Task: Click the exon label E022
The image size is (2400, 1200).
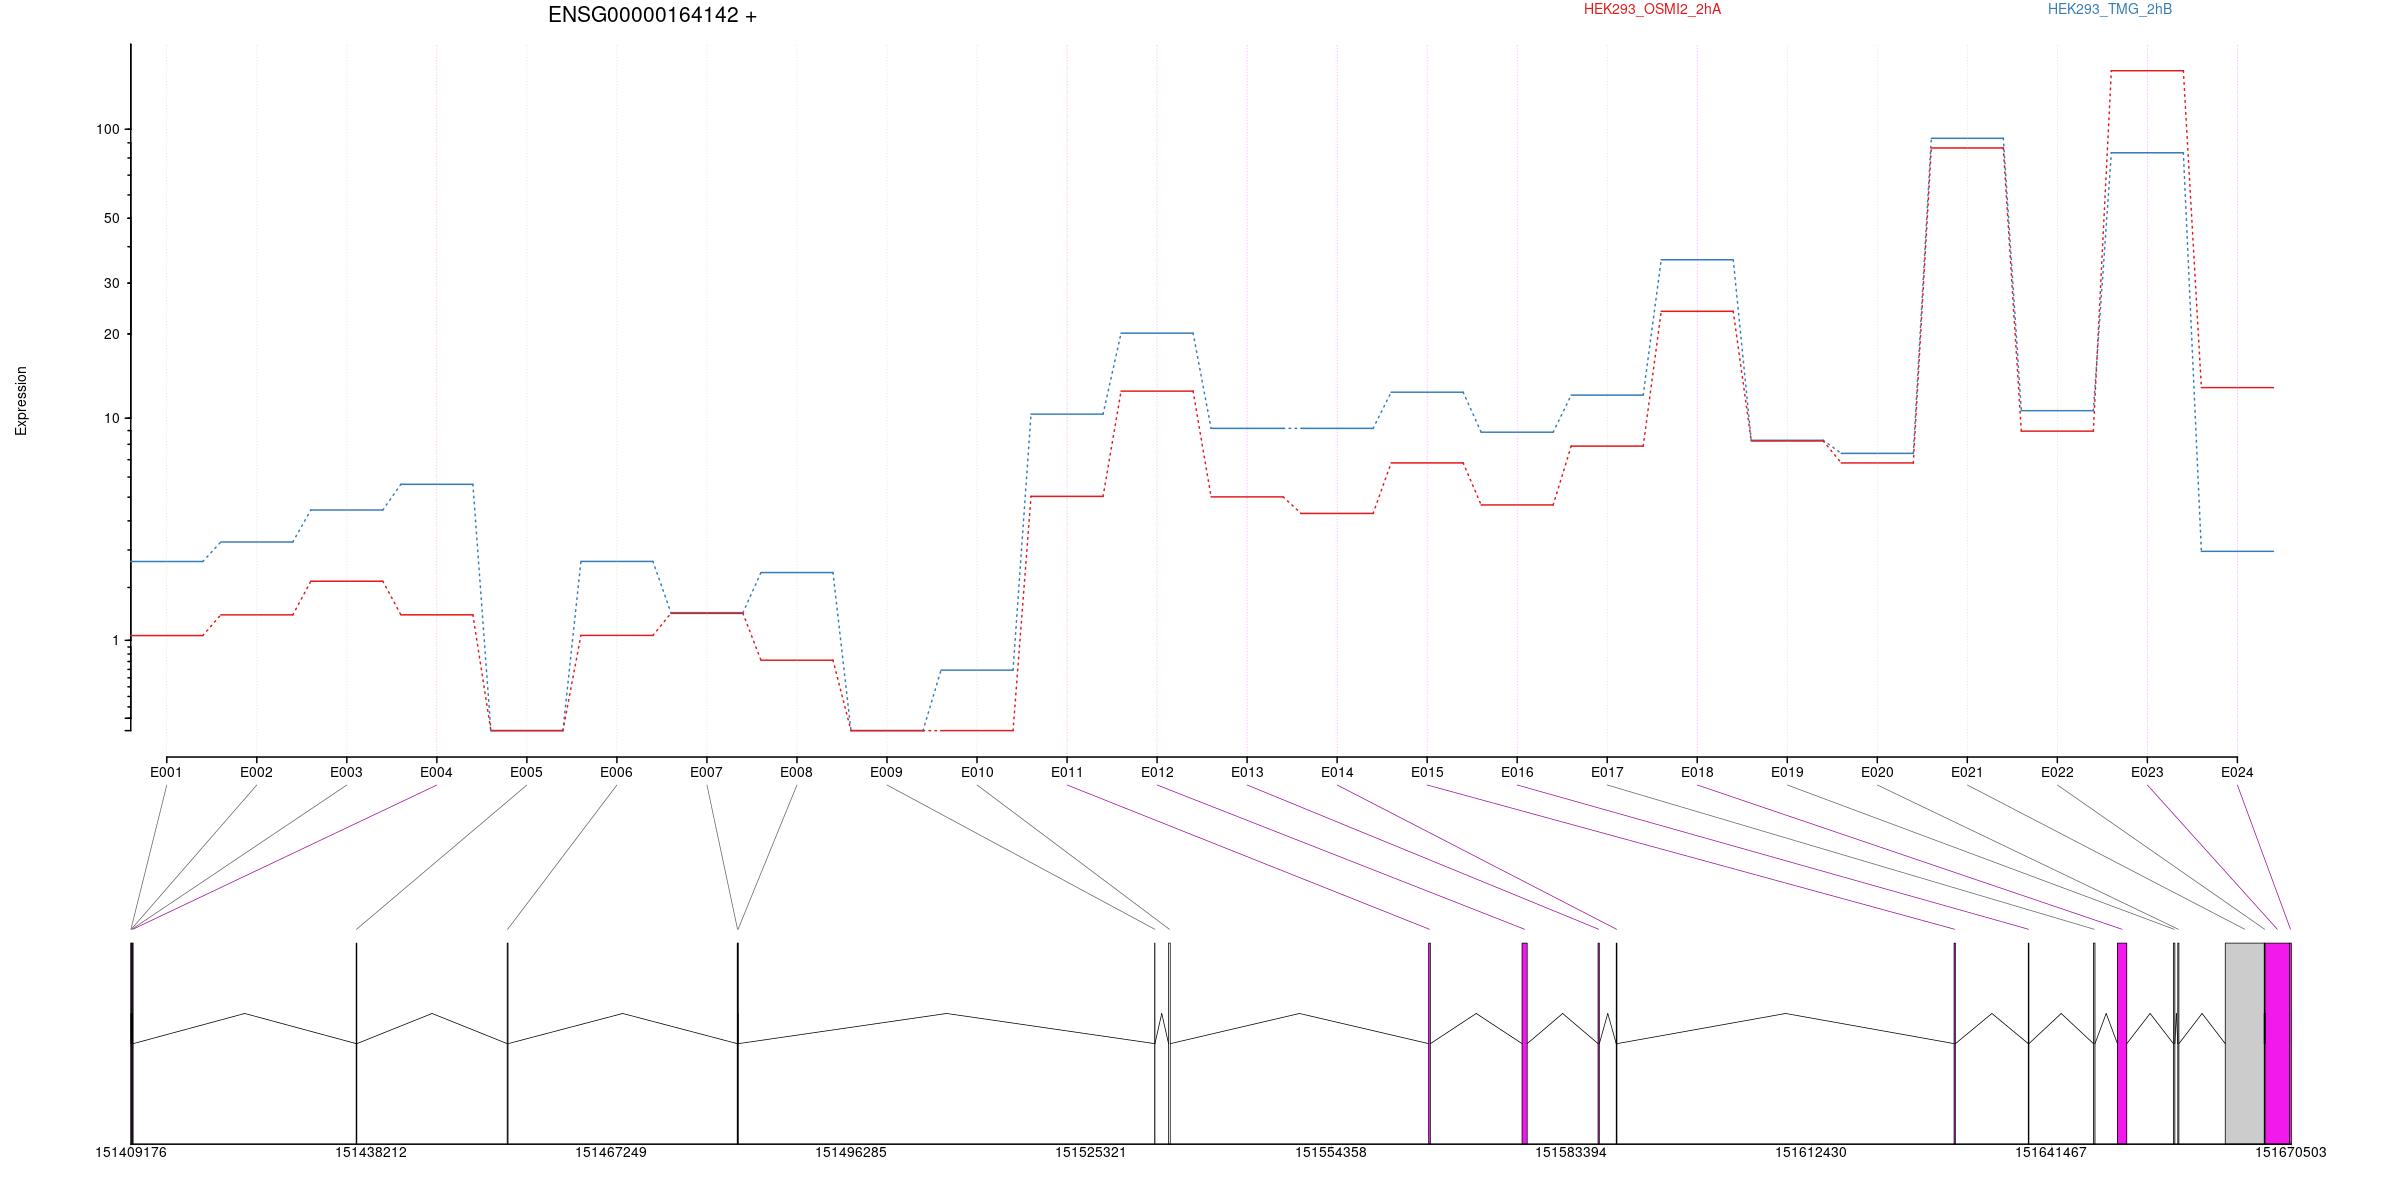Action: click(x=2057, y=772)
